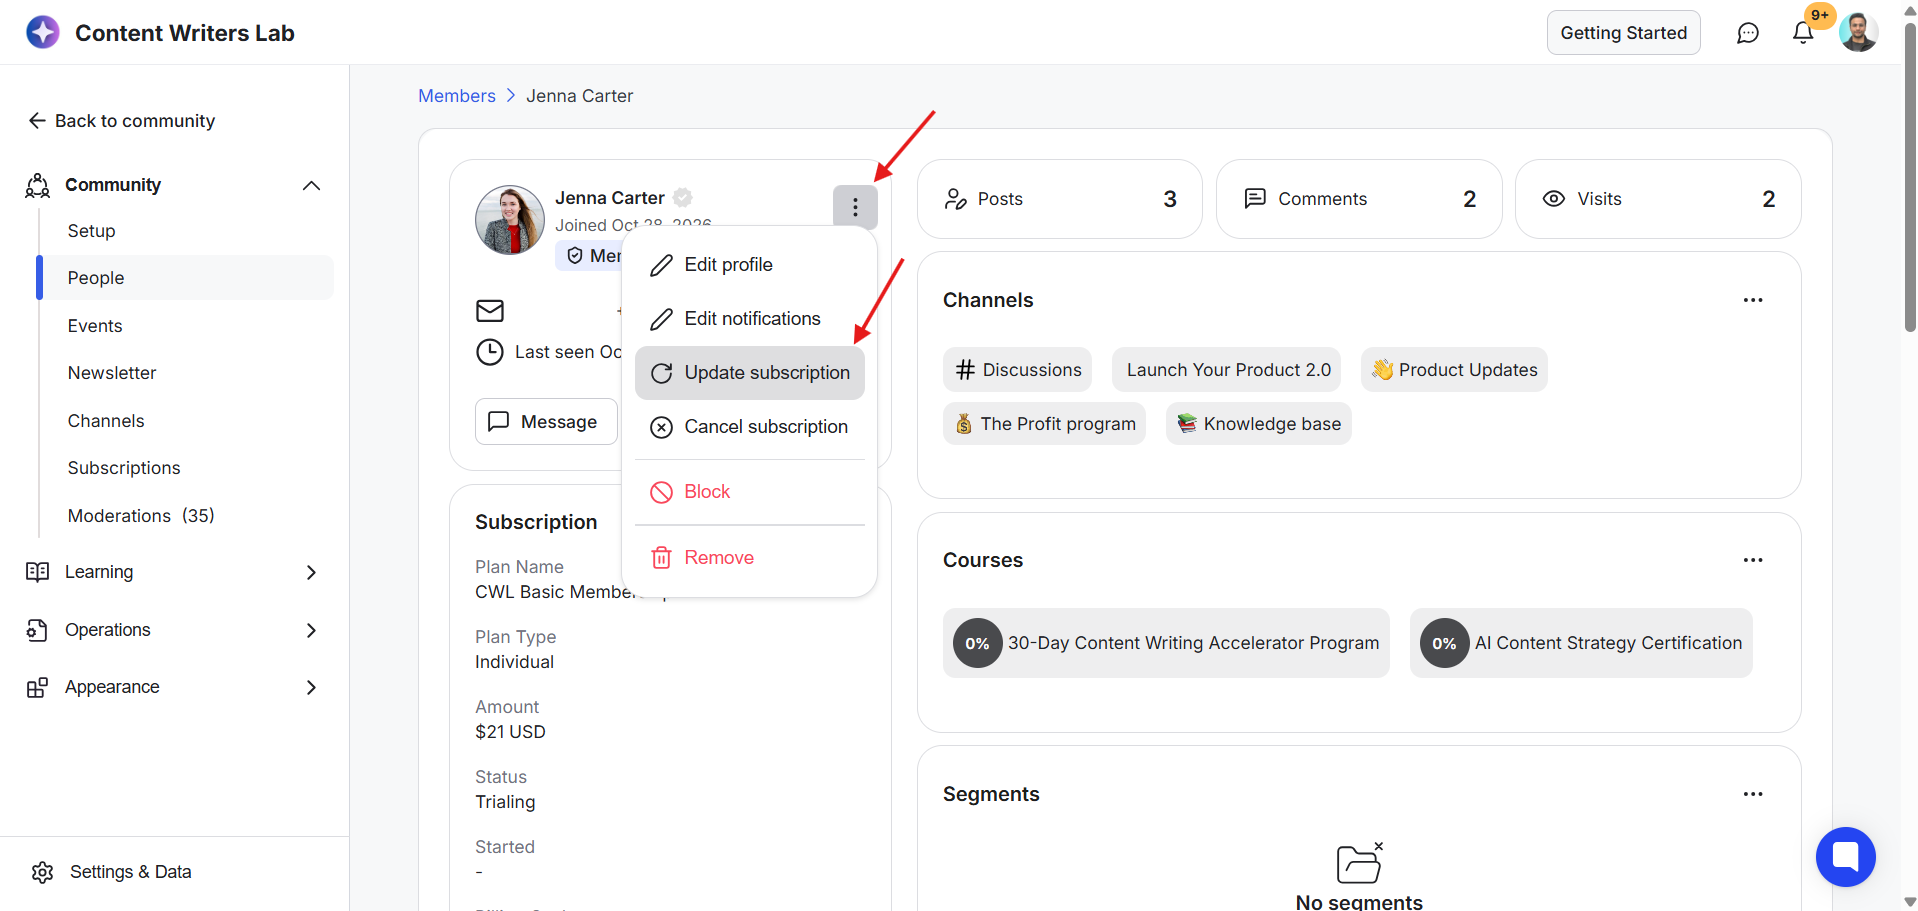Image resolution: width=1918 pixels, height=911 pixels.
Task: Open the Comments stat card
Action: 1358,199
